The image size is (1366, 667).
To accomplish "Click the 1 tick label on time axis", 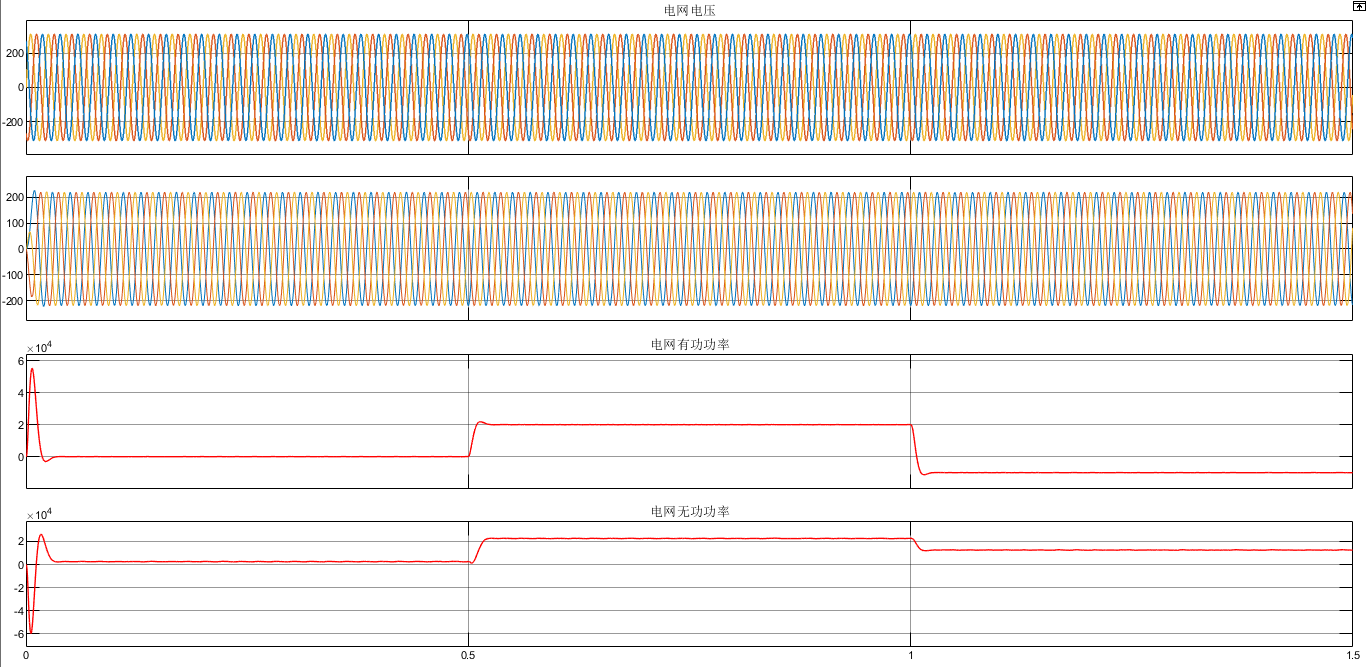I will pos(910,657).
